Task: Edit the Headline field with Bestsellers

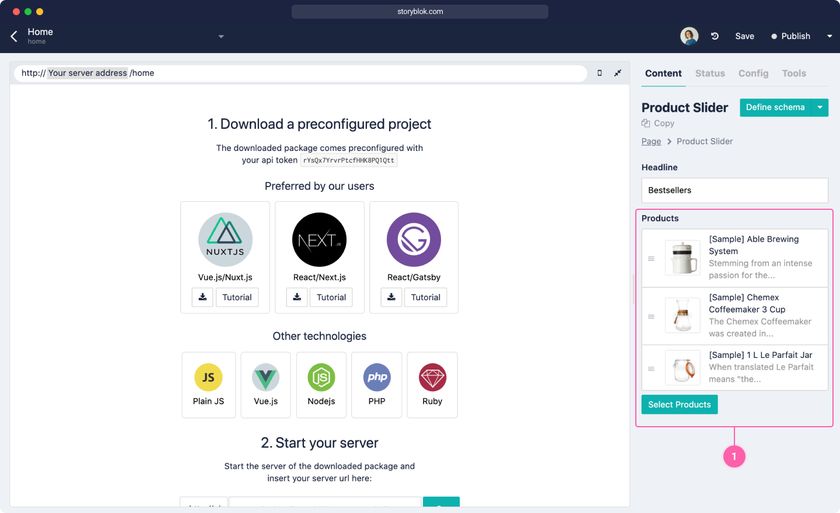Action: [734, 190]
